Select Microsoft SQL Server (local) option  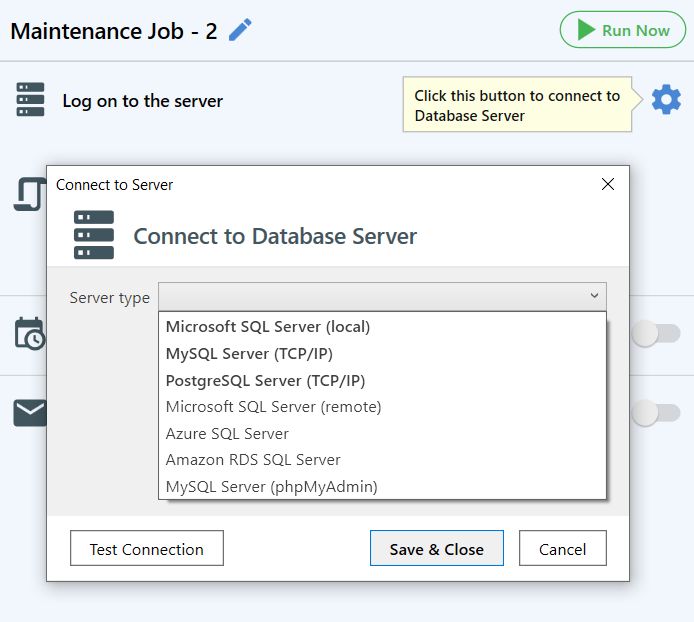268,327
